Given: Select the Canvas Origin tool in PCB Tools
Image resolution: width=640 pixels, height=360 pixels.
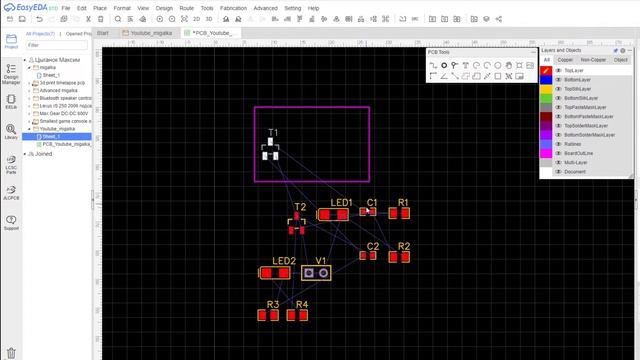Looking at the screenshot, I should point(433,76).
